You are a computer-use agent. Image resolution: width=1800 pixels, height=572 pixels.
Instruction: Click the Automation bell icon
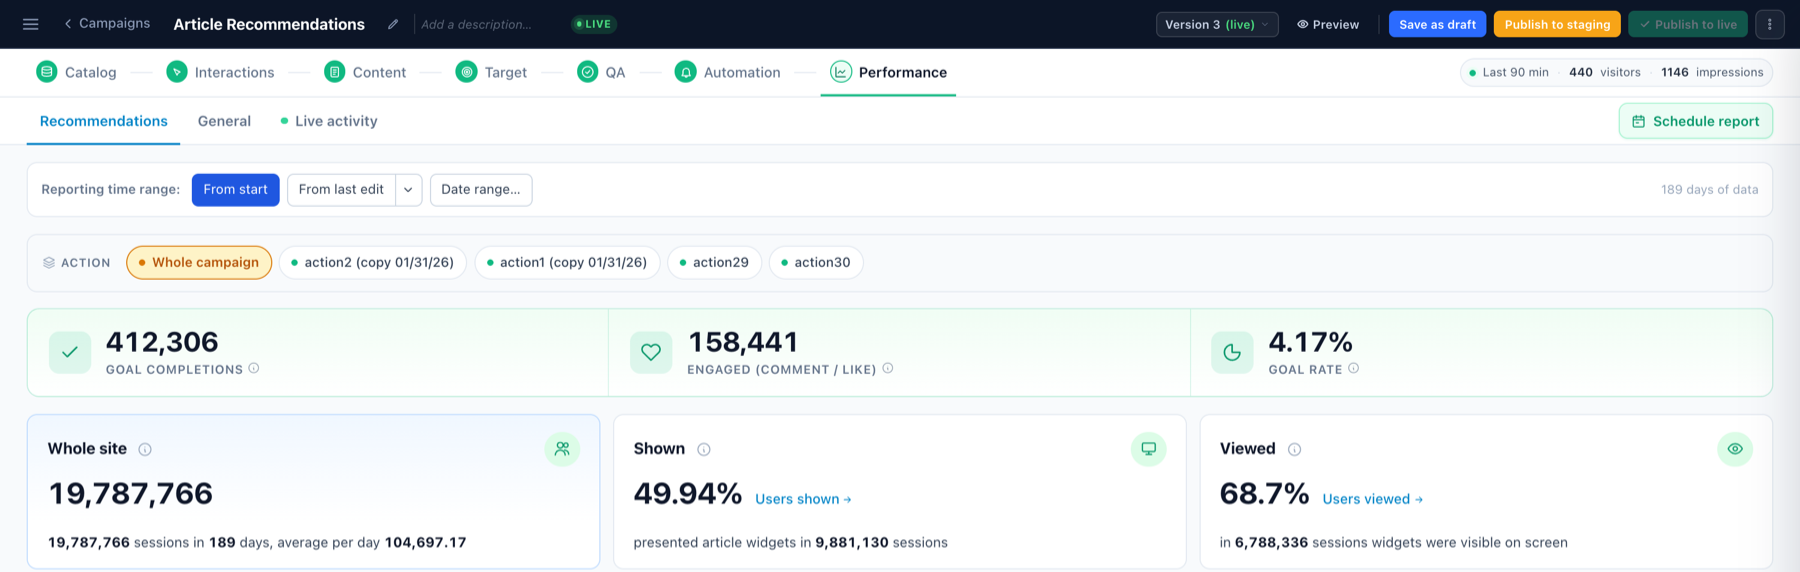pyautogui.click(x=685, y=72)
